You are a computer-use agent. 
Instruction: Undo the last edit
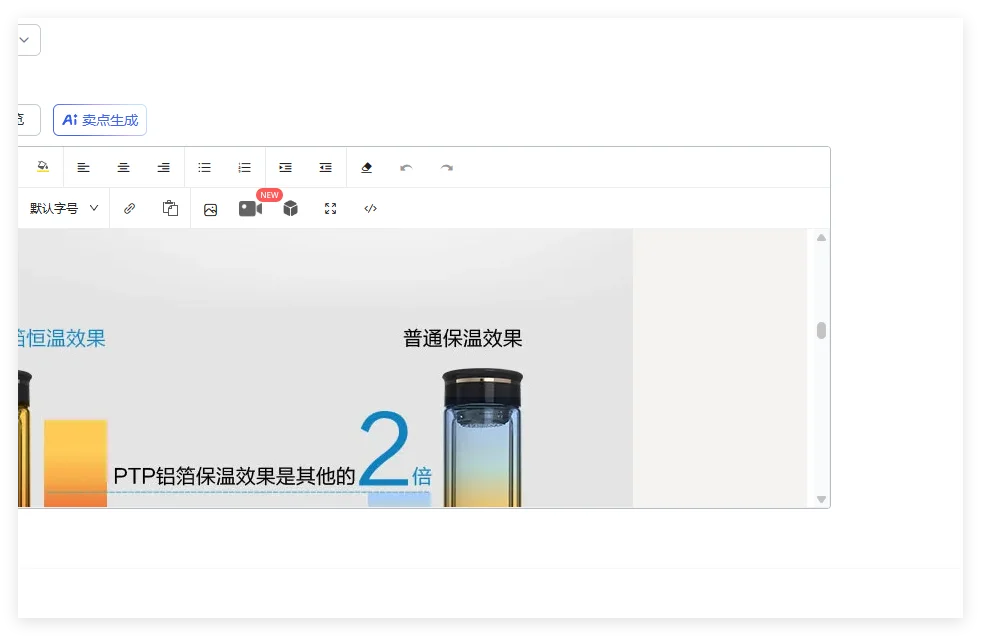(x=407, y=168)
